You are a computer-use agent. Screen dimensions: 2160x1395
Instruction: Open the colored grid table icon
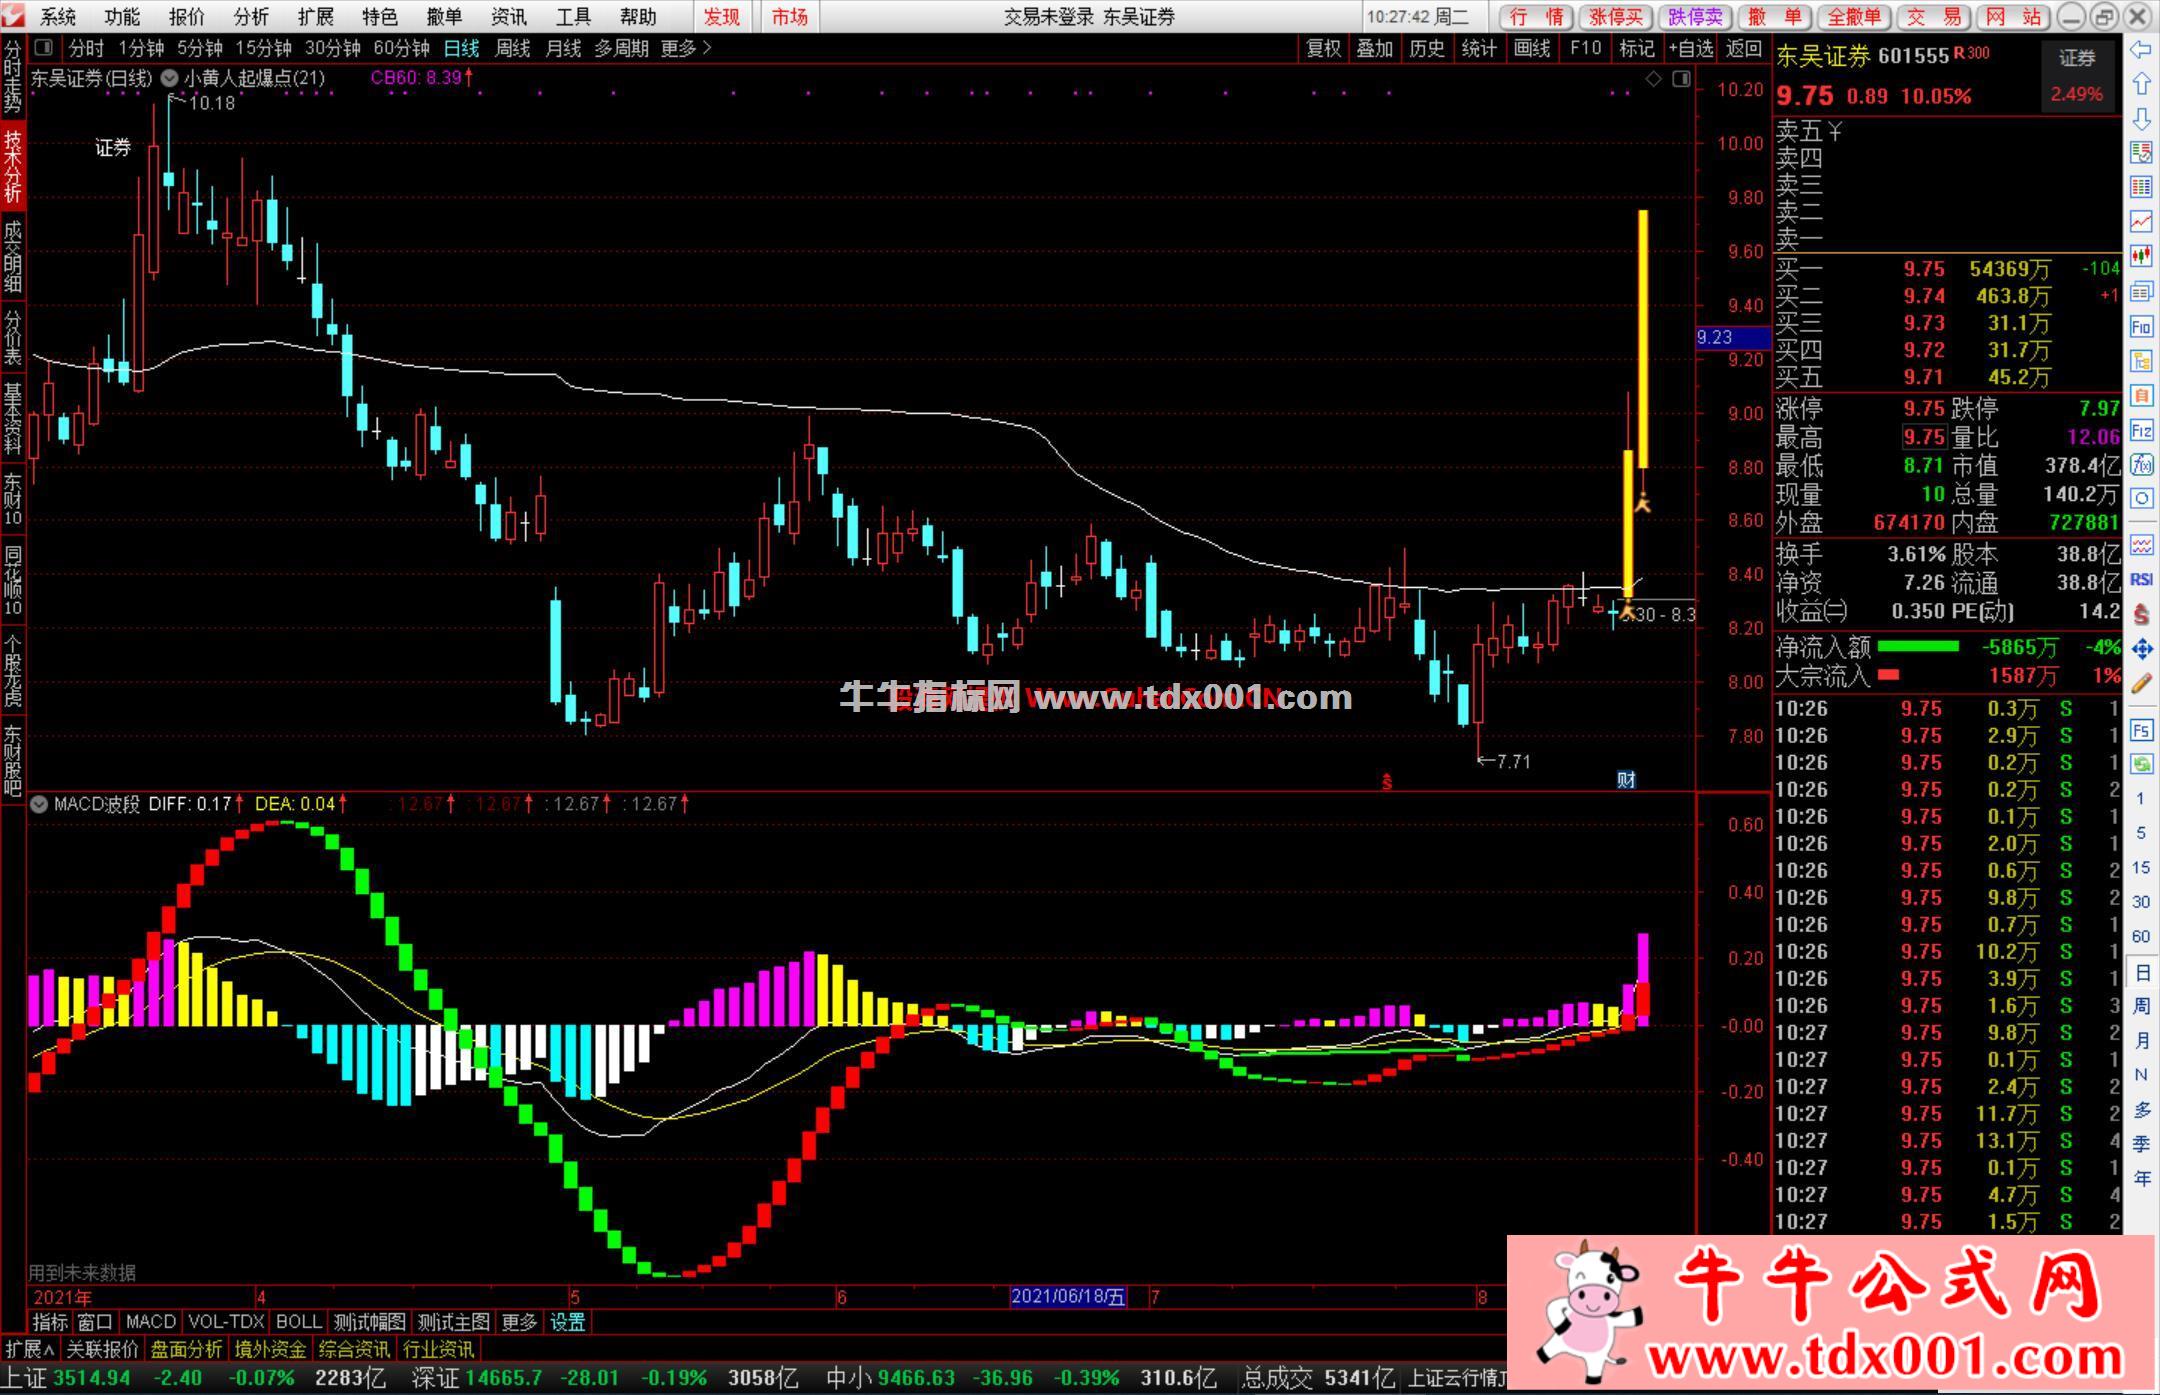point(2141,187)
